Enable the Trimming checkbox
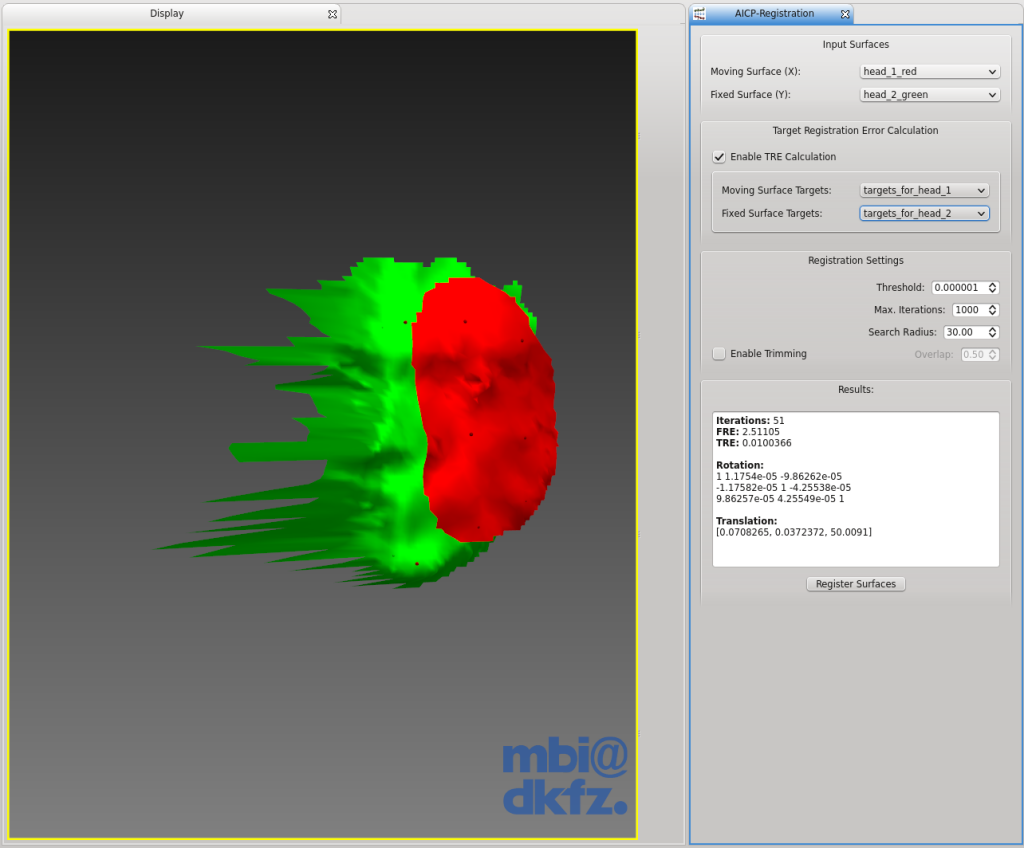The image size is (1024, 848). point(719,353)
